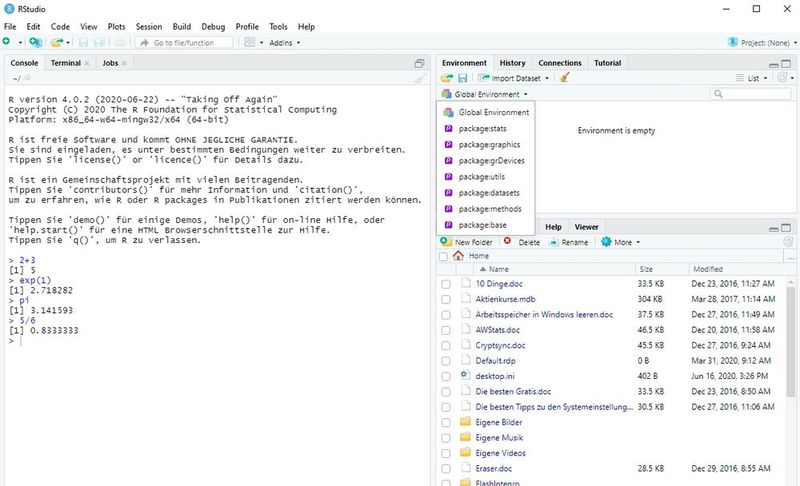Select package:utils from environment list

(x=486, y=176)
